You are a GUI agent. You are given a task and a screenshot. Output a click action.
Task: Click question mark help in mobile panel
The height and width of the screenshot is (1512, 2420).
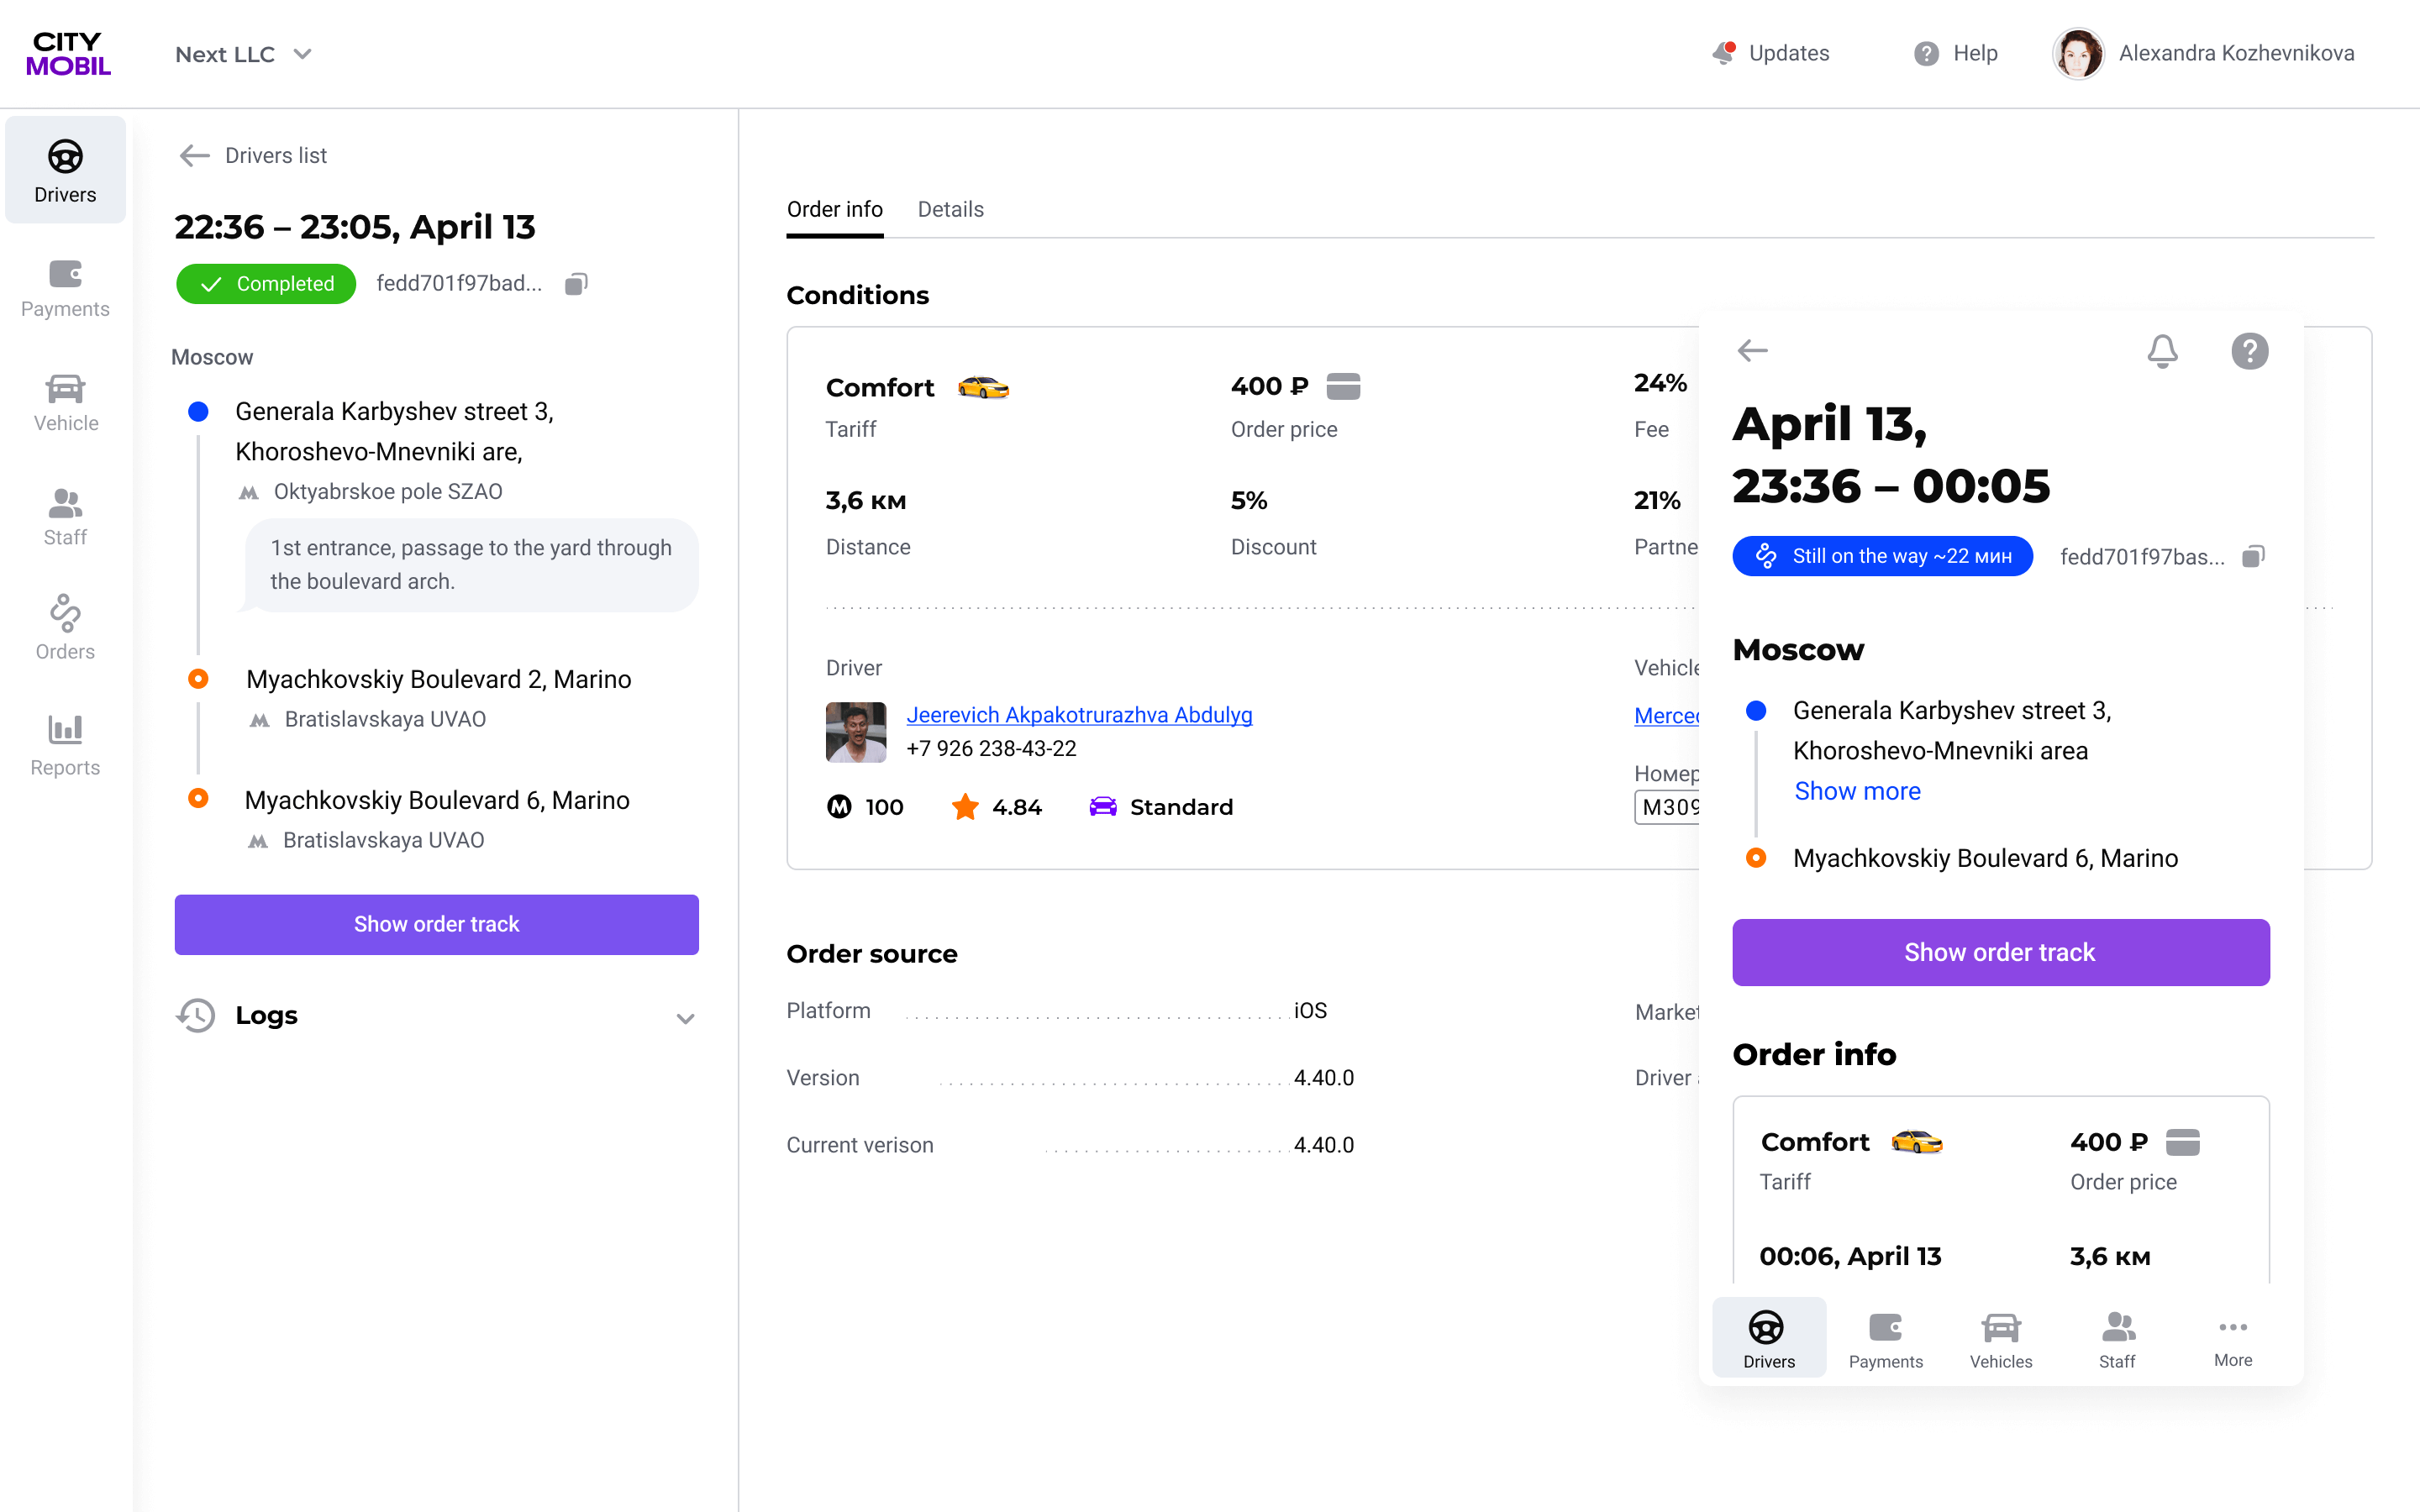(x=2249, y=351)
